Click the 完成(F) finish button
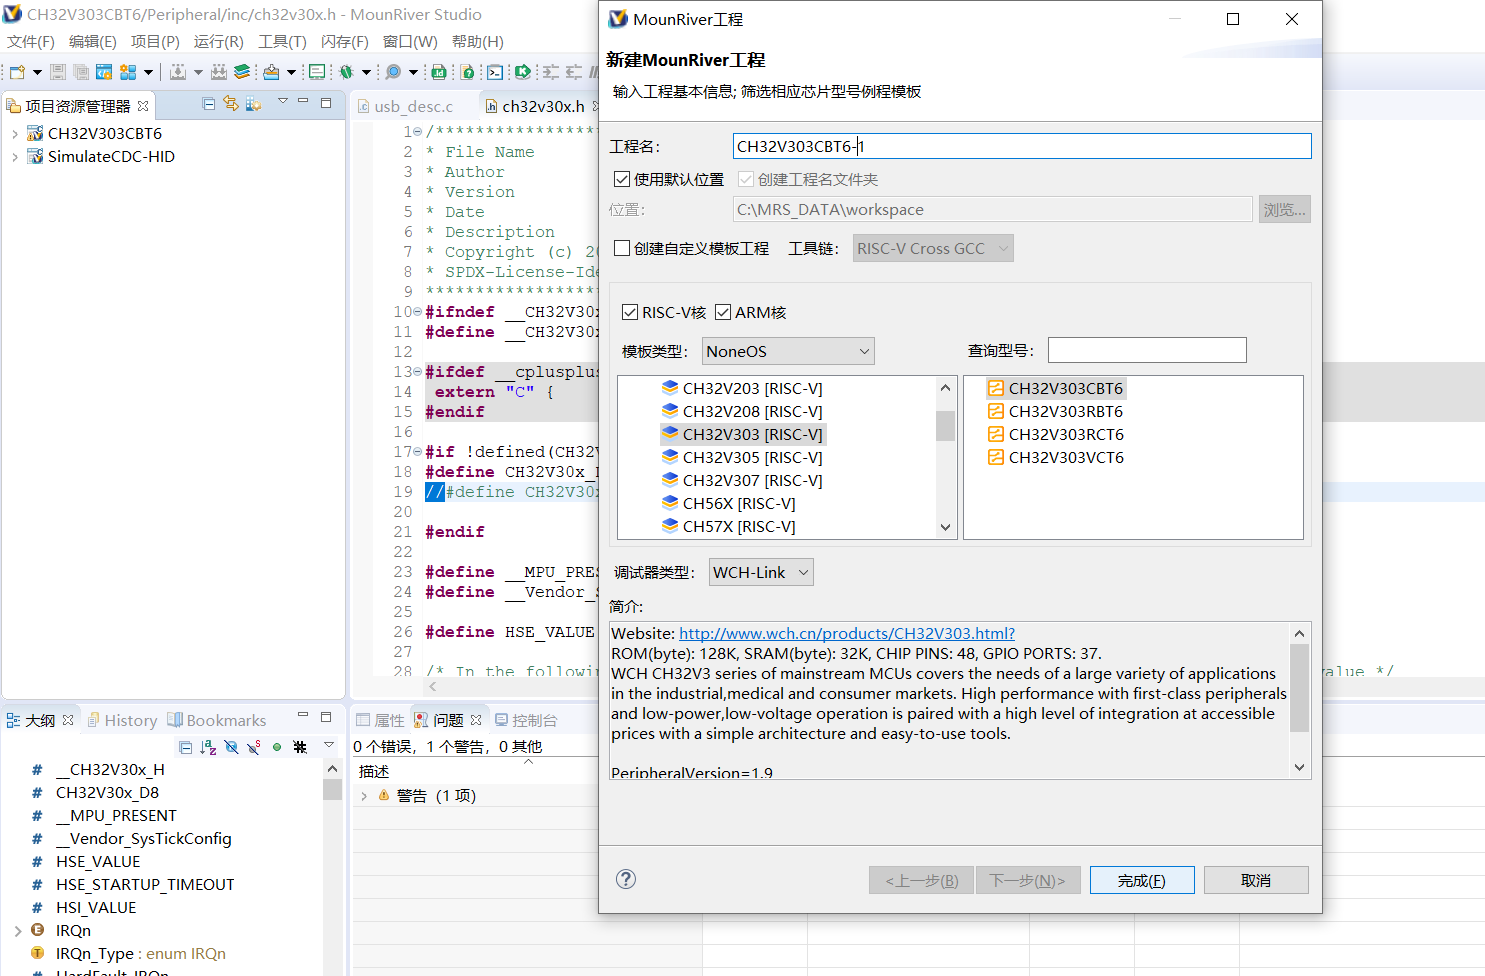Image resolution: width=1485 pixels, height=976 pixels. [x=1142, y=880]
